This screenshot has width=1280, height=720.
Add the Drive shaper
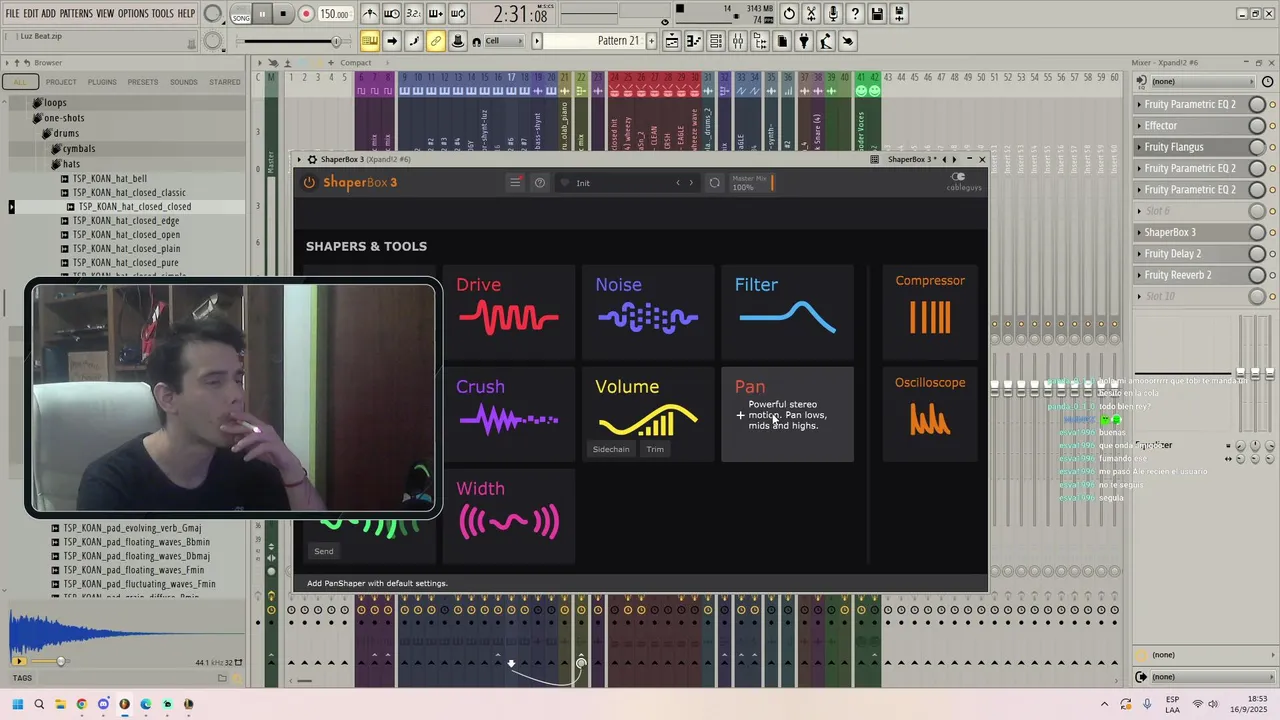point(509,312)
